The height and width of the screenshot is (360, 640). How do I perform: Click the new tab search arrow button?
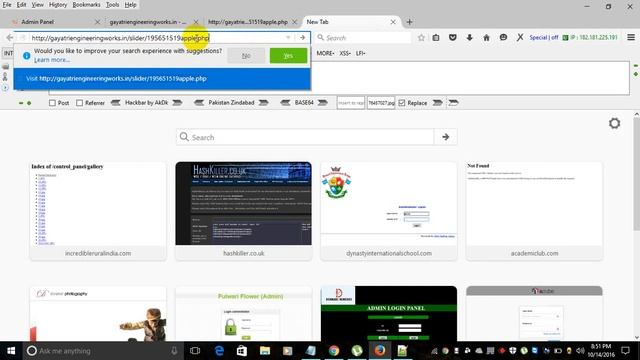coord(445,137)
